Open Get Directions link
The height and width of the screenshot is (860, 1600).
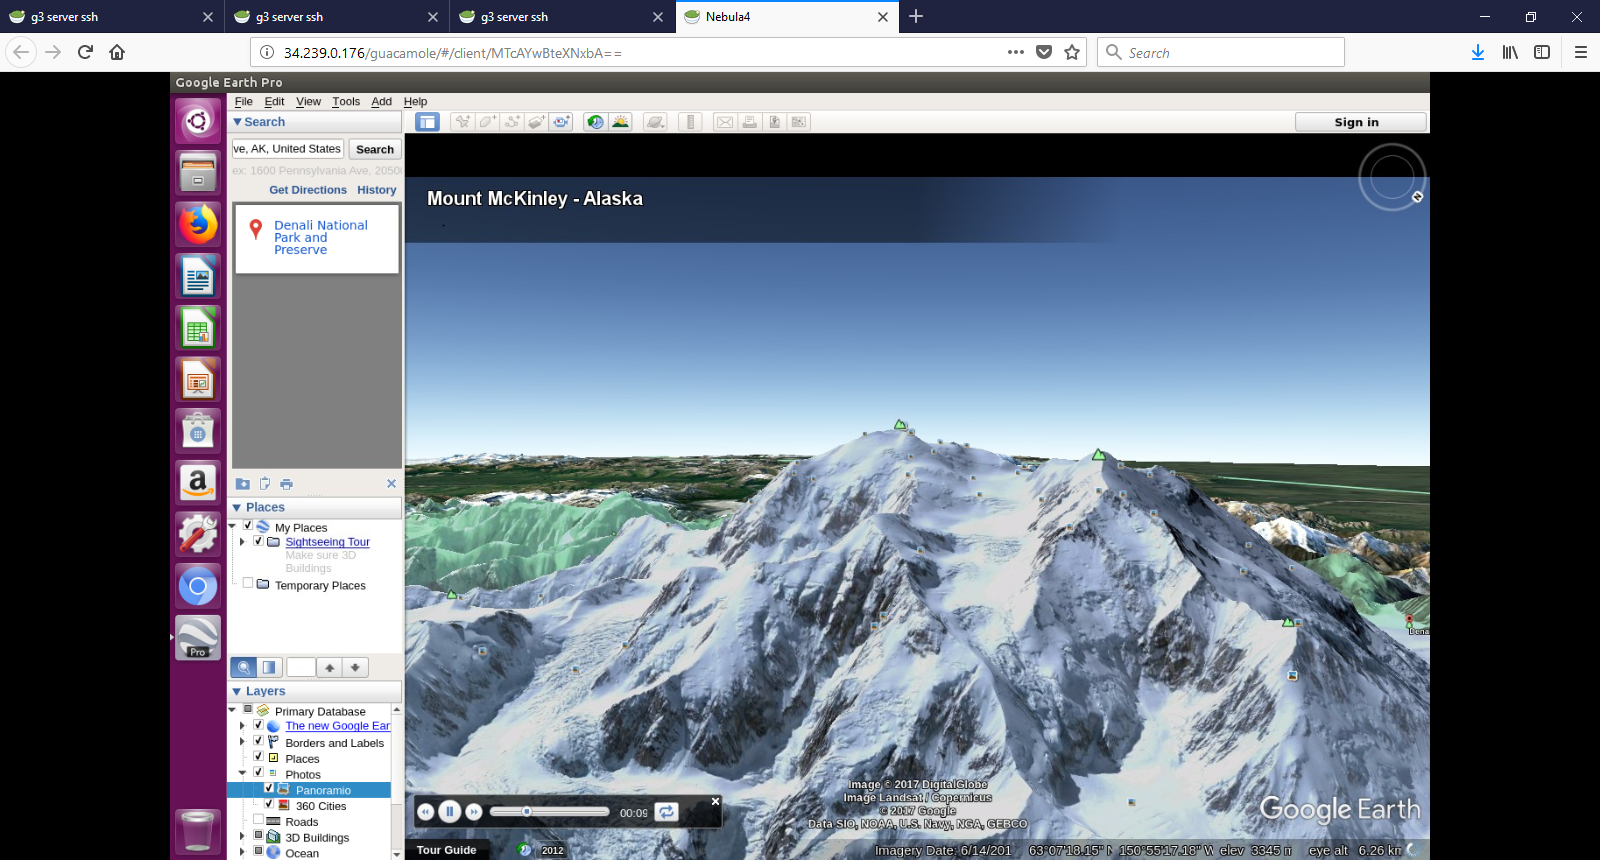308,190
